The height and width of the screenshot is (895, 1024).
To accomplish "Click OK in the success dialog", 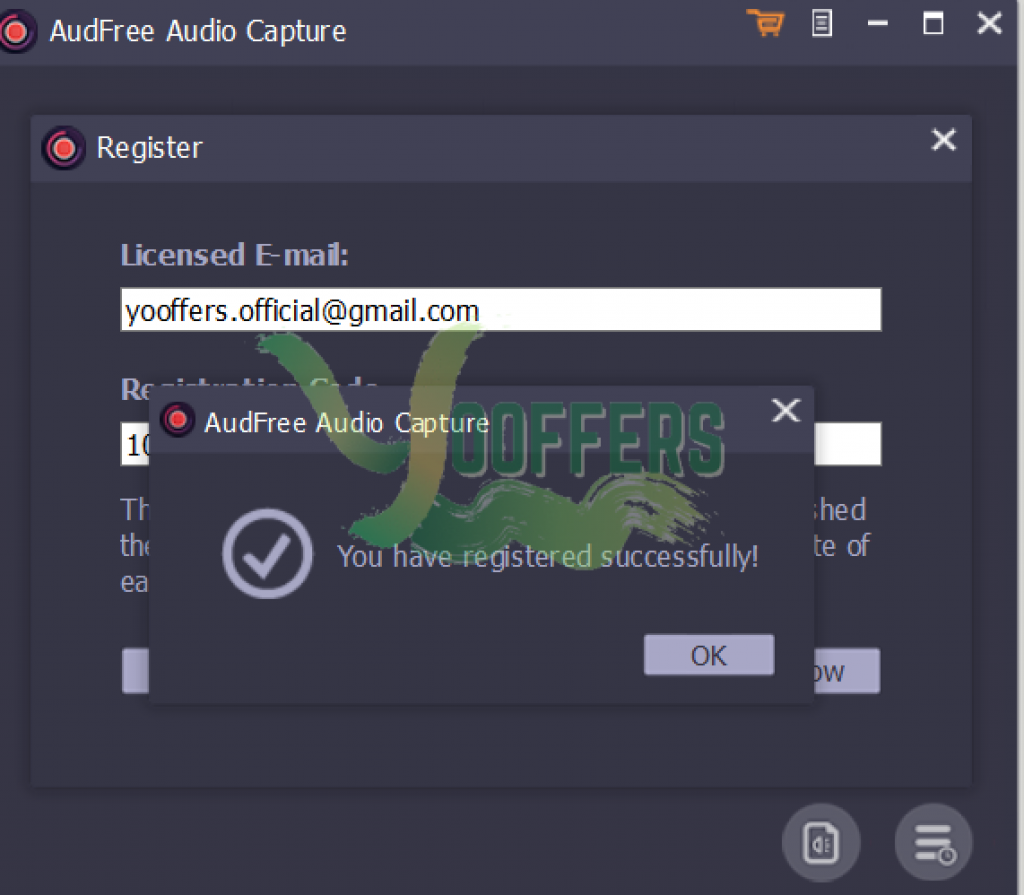I will click(x=709, y=655).
